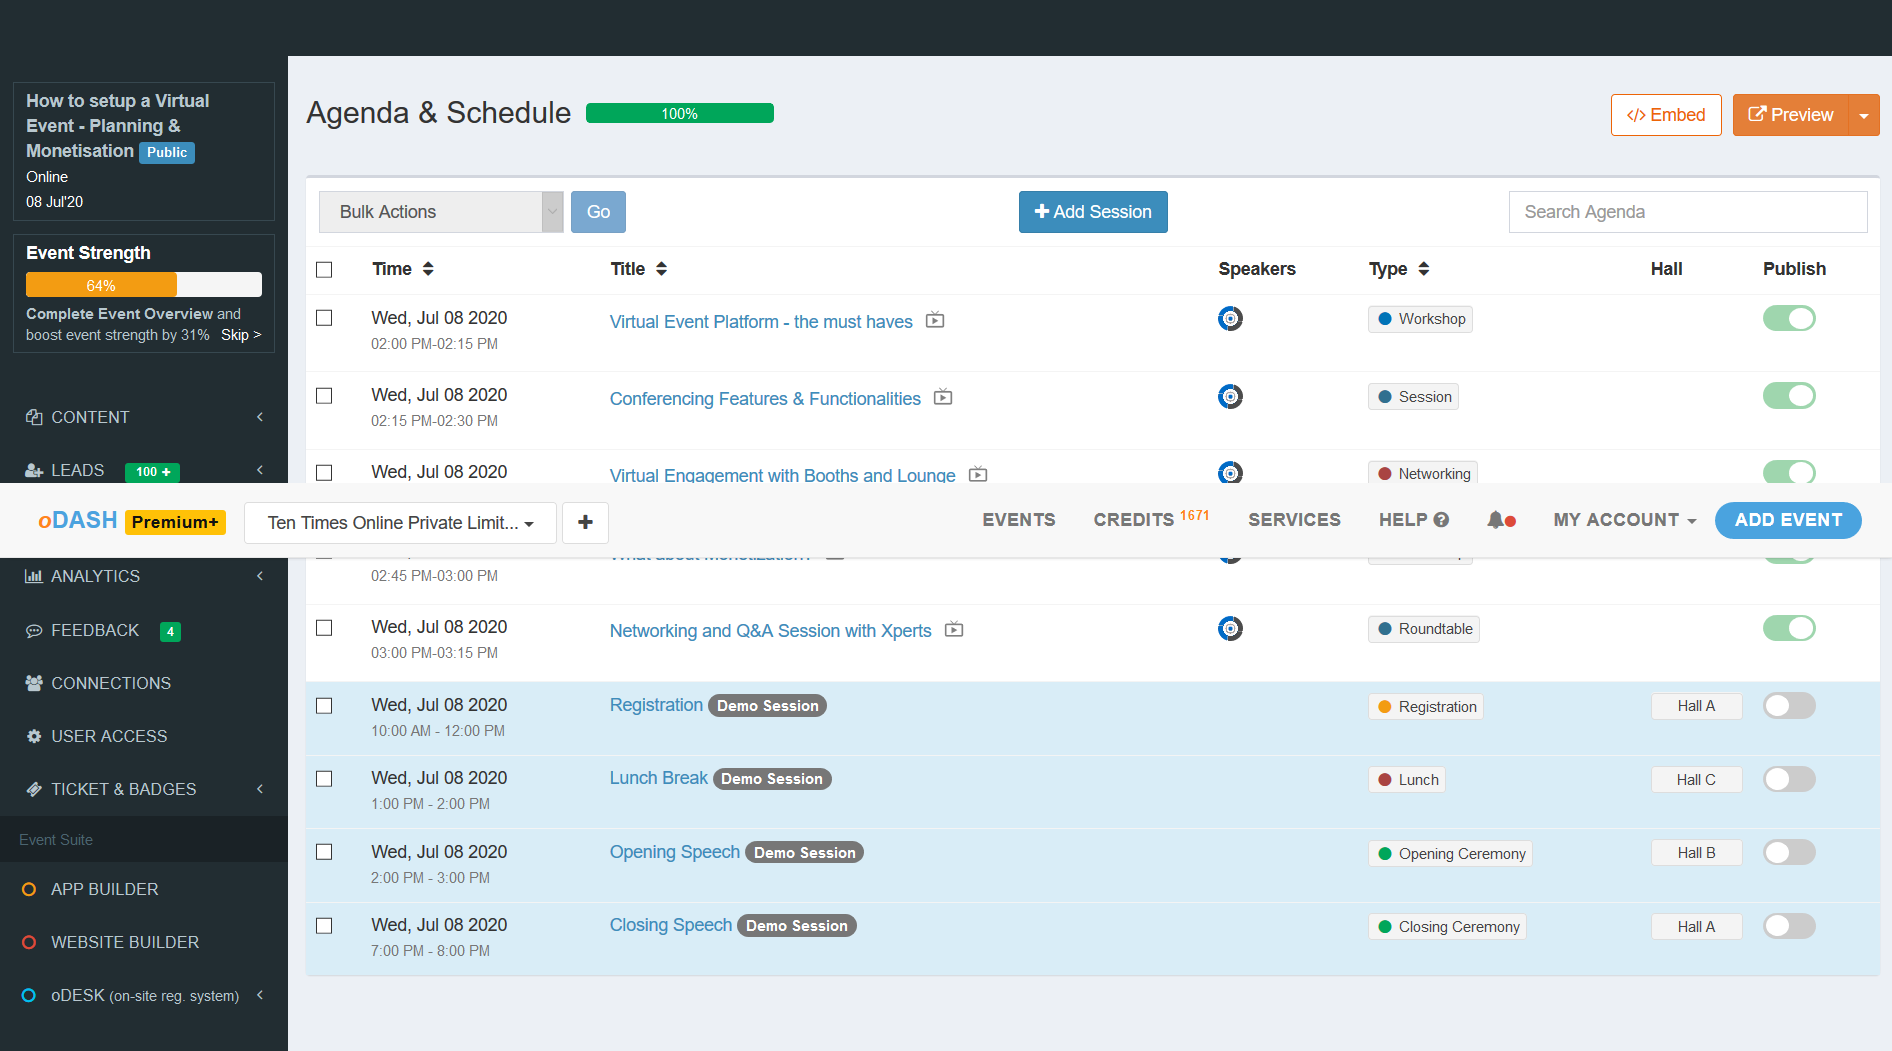Click the FEEDBACK chat bubble icon
Viewport: 1892px width, 1051px height.
pos(34,630)
